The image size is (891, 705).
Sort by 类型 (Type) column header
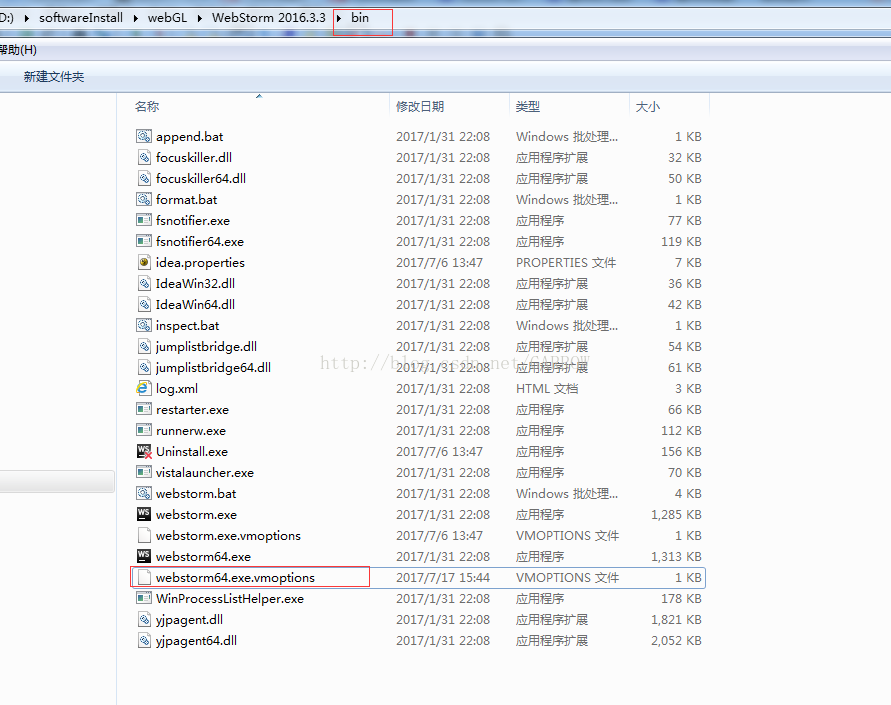point(528,106)
